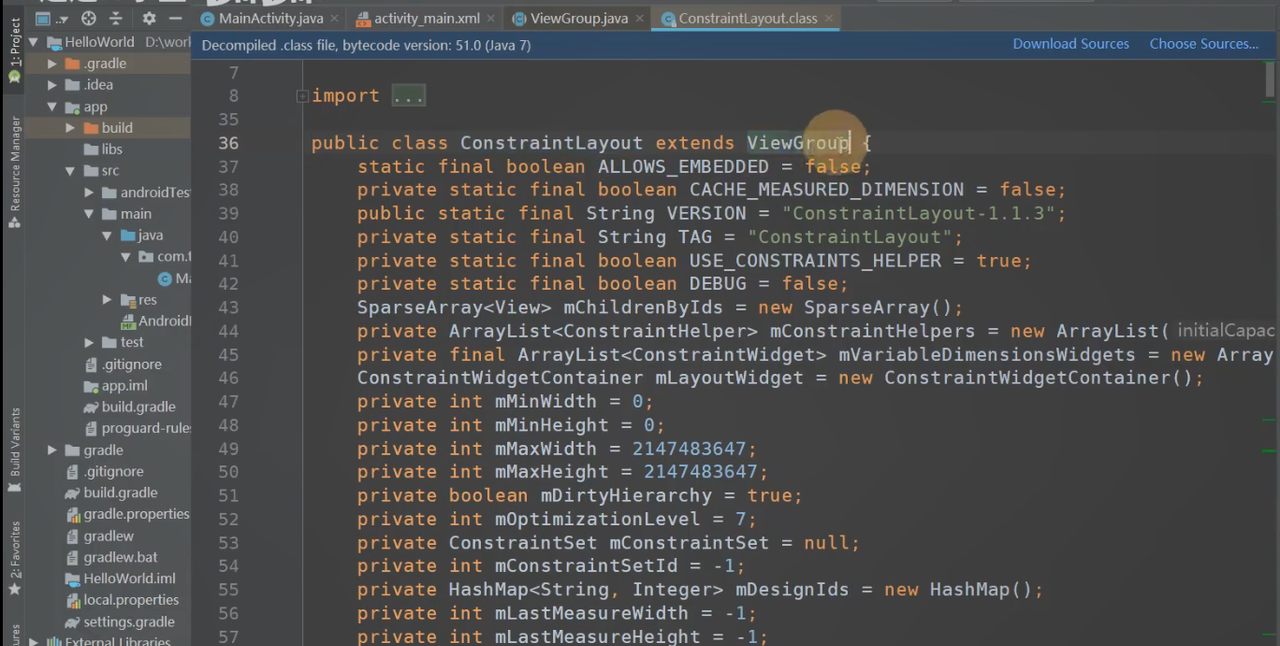1280x646 pixels.
Task: Expand the res folder
Action: click(x=107, y=300)
